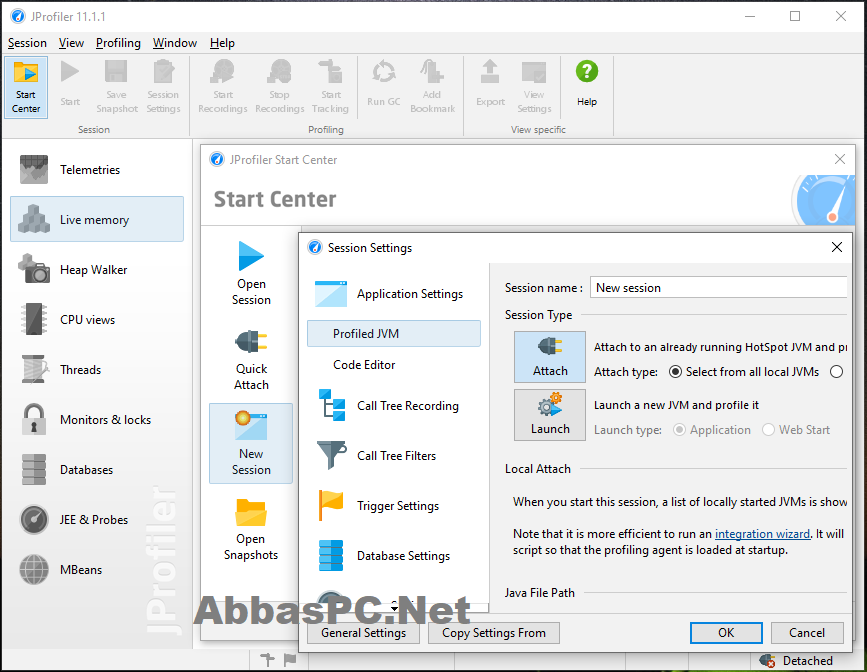Viewport: 867px width, 672px height.
Task: Select Profiled JVM settings item
Action: pyautogui.click(x=394, y=334)
